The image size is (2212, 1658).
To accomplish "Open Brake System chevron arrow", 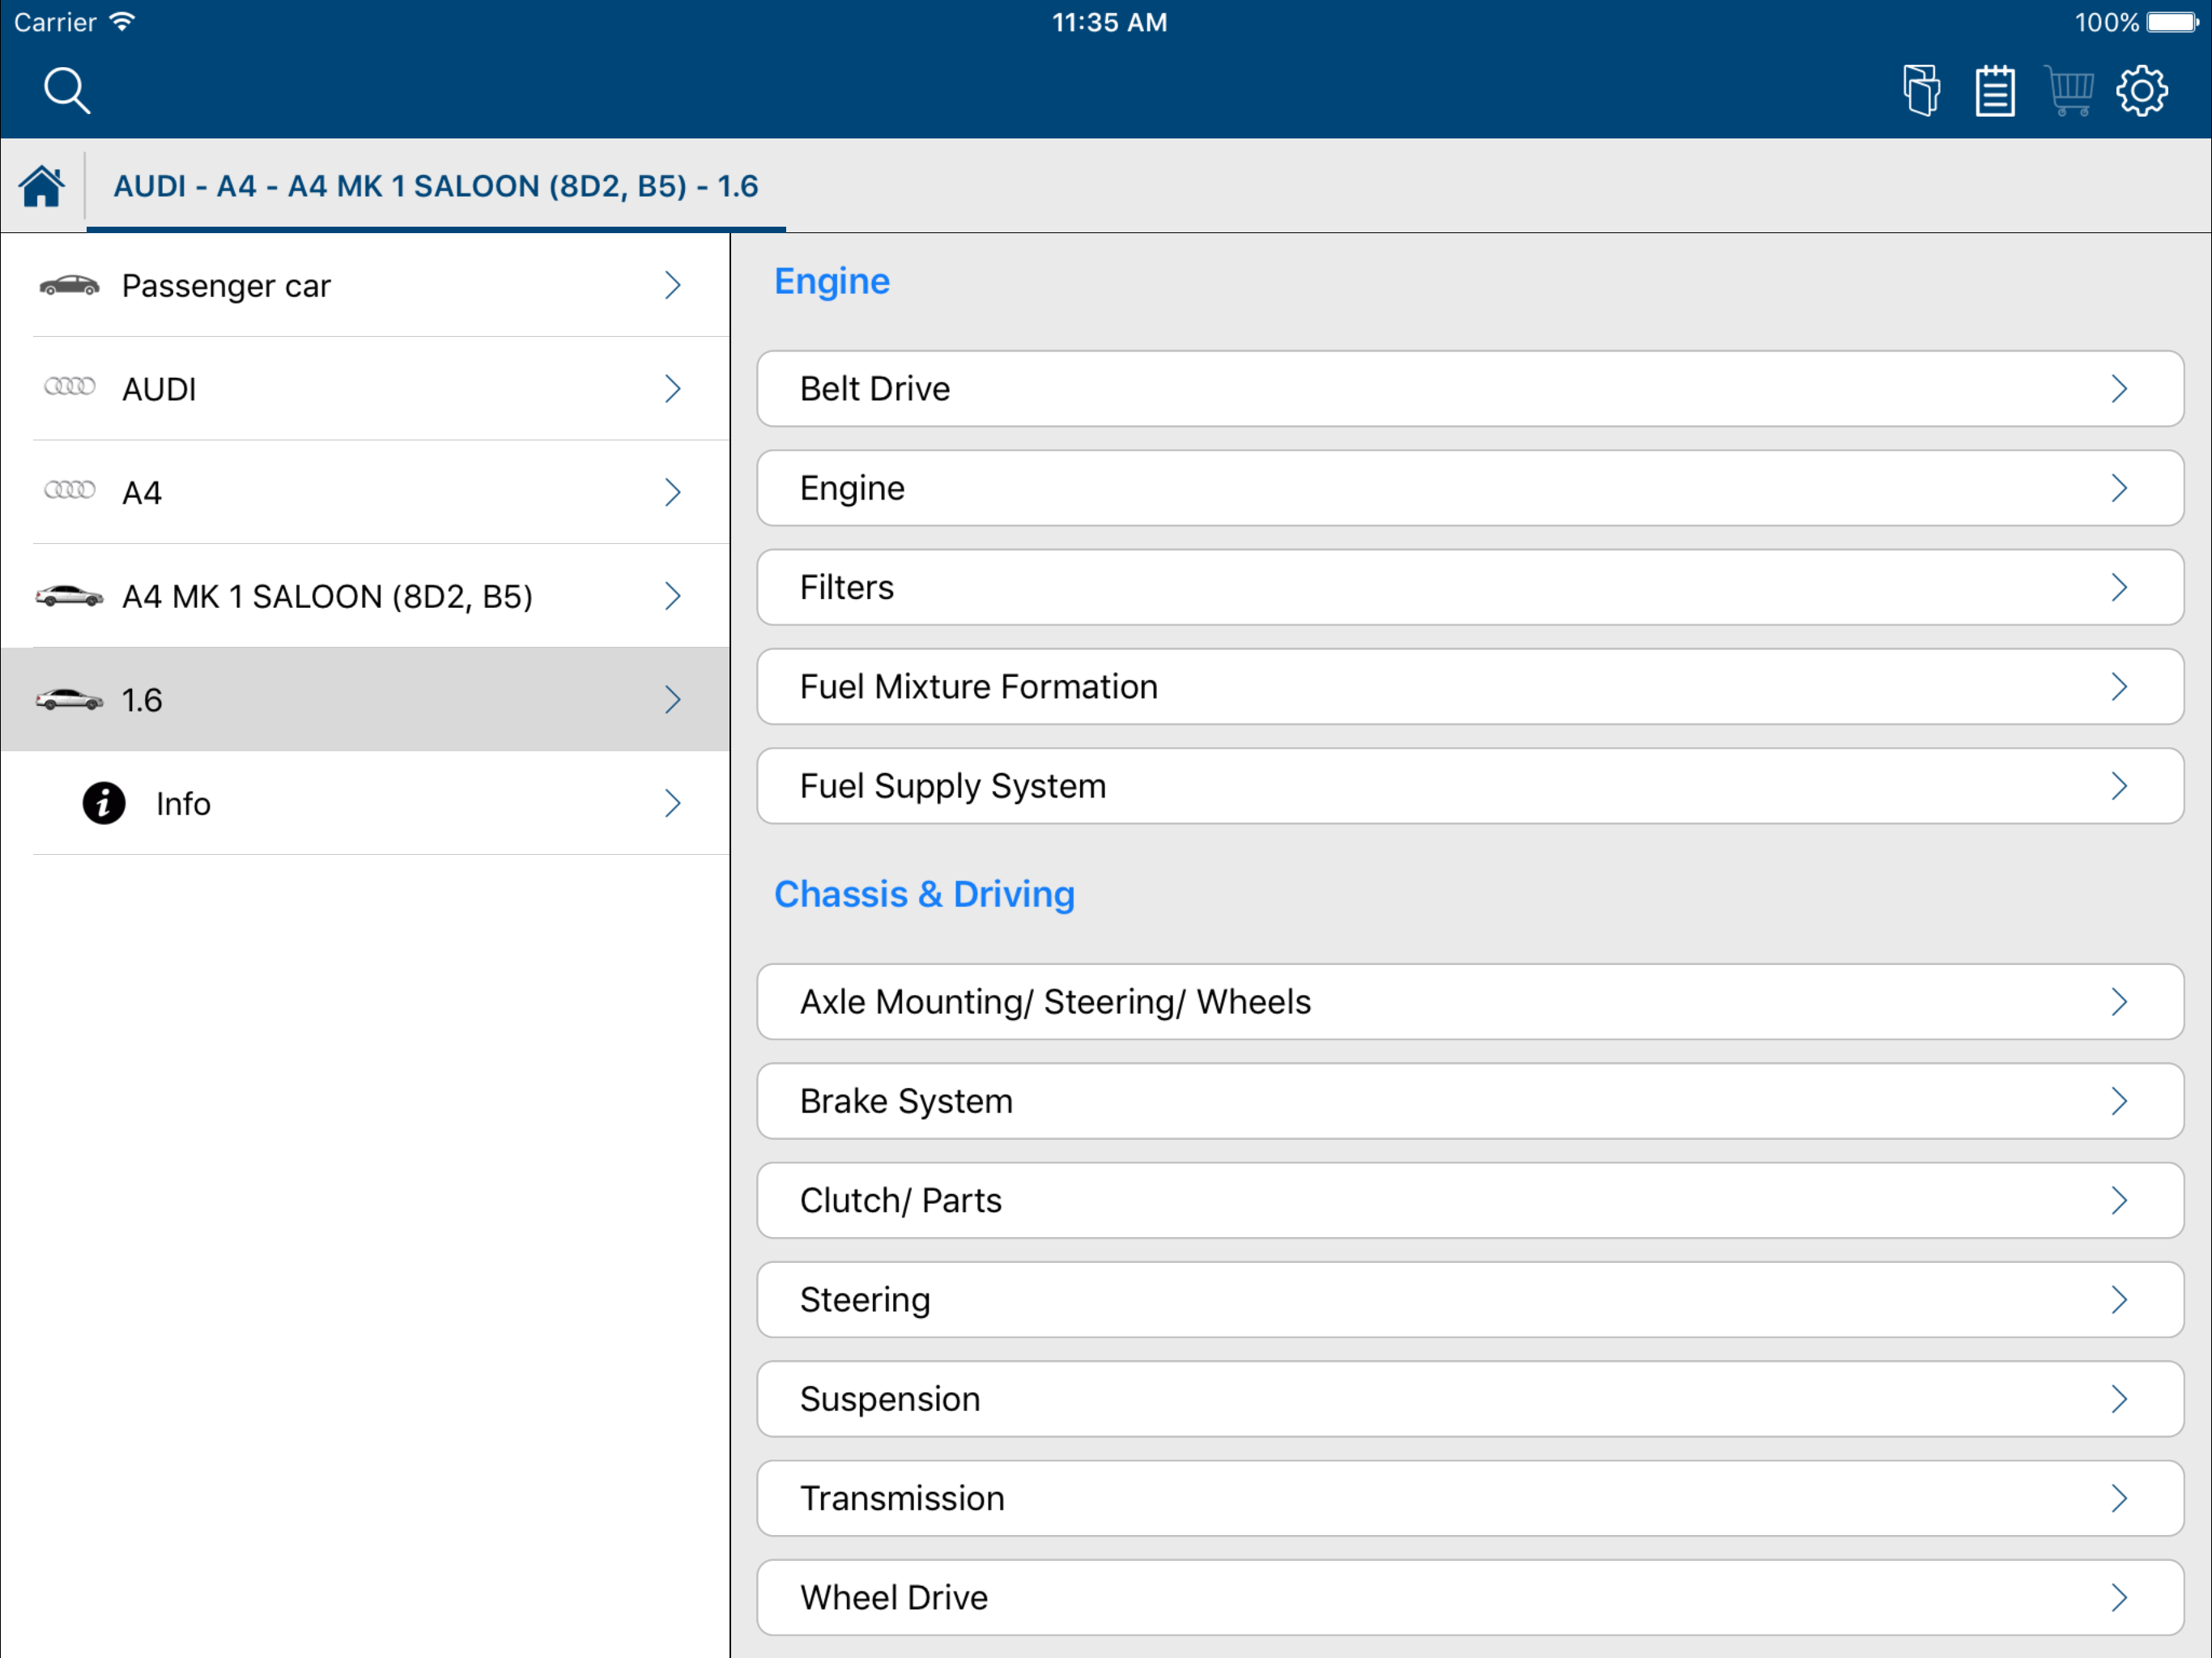I will click(x=2119, y=1101).
